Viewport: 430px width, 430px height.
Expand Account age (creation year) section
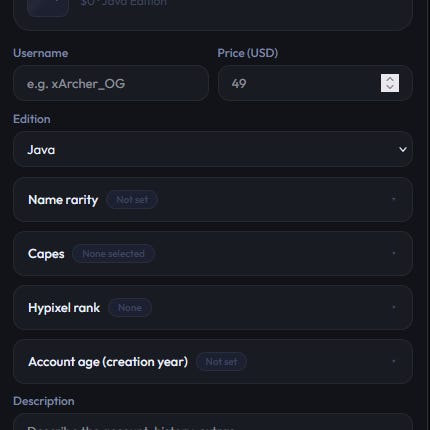213,362
